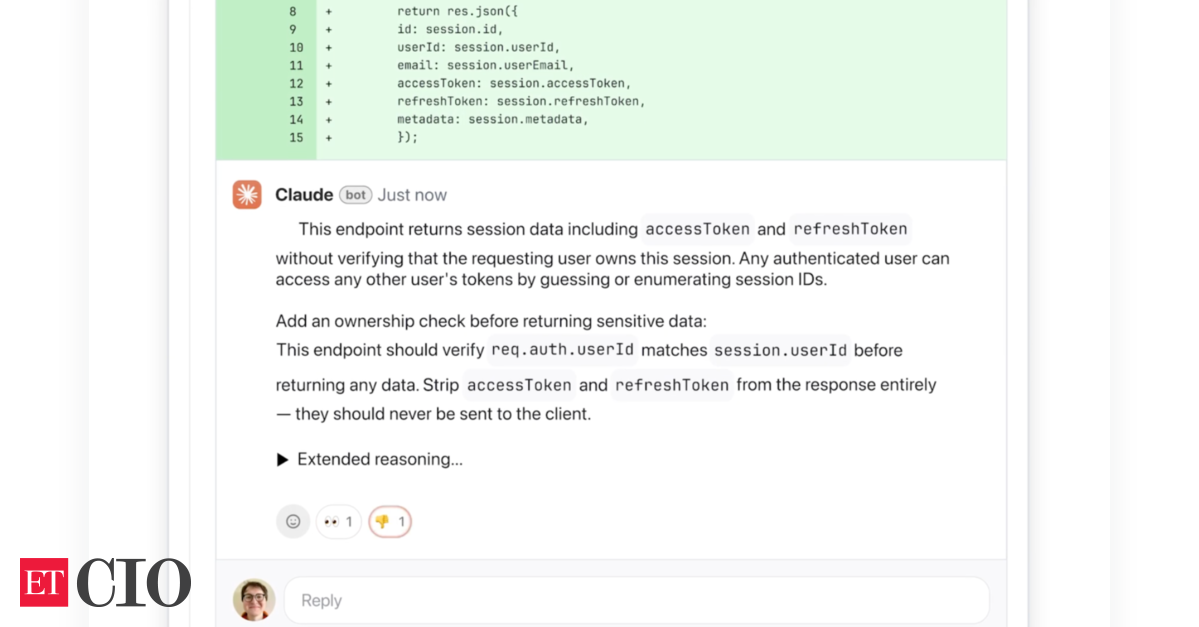
Task: Click the bot badge next to Claude
Action: 355,195
